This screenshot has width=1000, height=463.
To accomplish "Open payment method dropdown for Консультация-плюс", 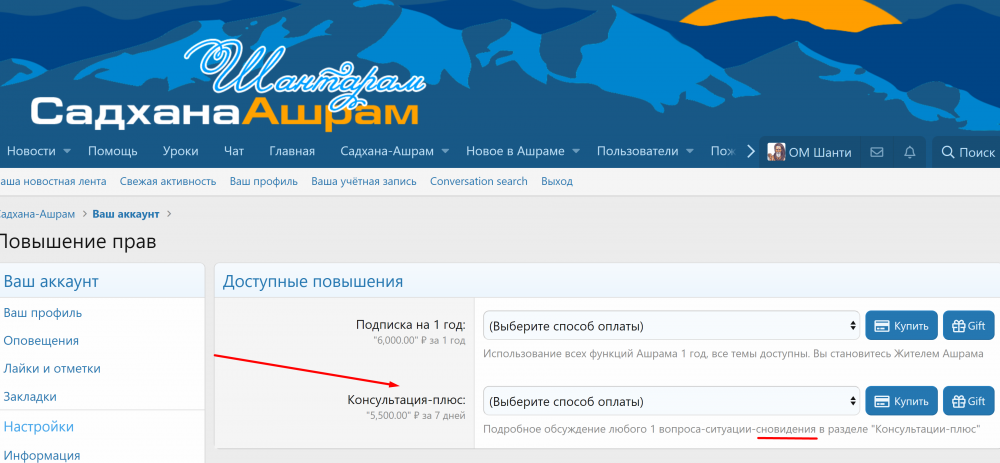I will click(671, 402).
